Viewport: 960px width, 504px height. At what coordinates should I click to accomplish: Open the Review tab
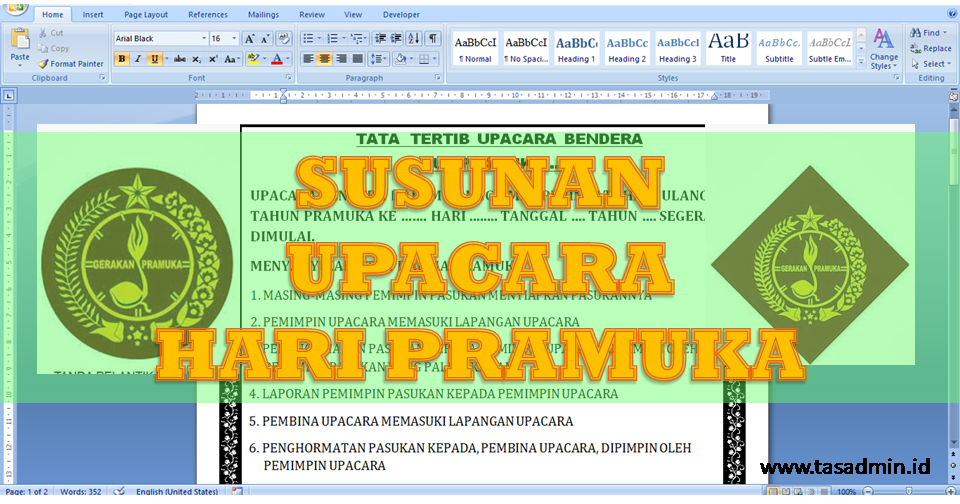(x=312, y=15)
